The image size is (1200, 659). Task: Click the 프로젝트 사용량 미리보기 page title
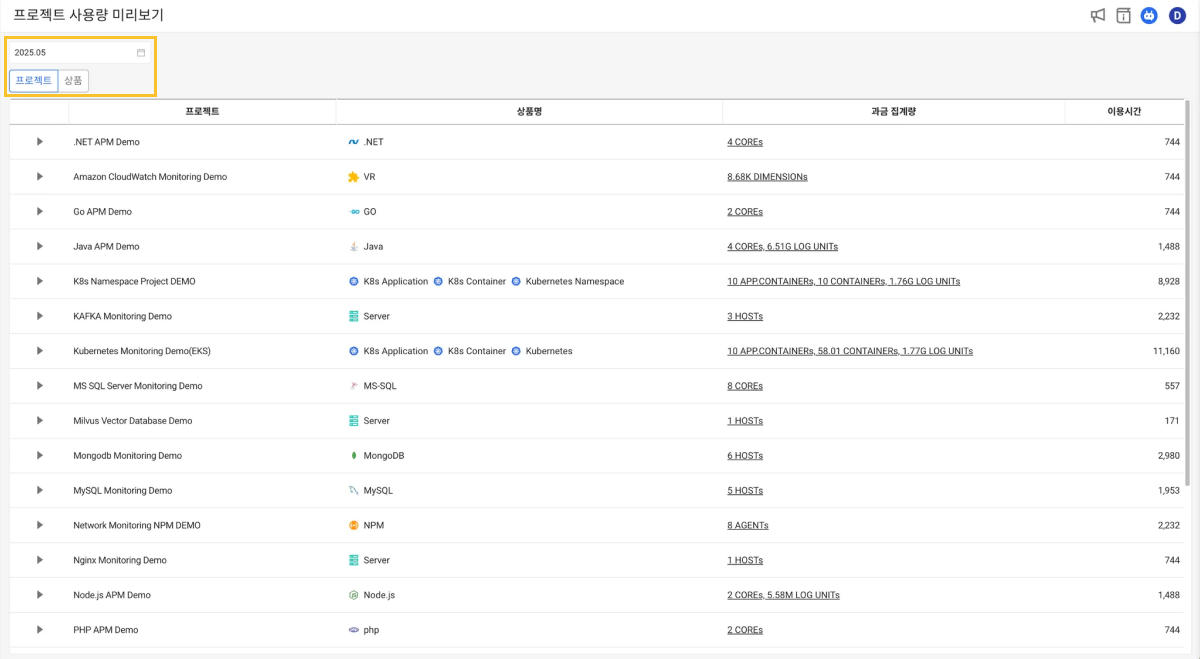pyautogui.click(x=88, y=15)
